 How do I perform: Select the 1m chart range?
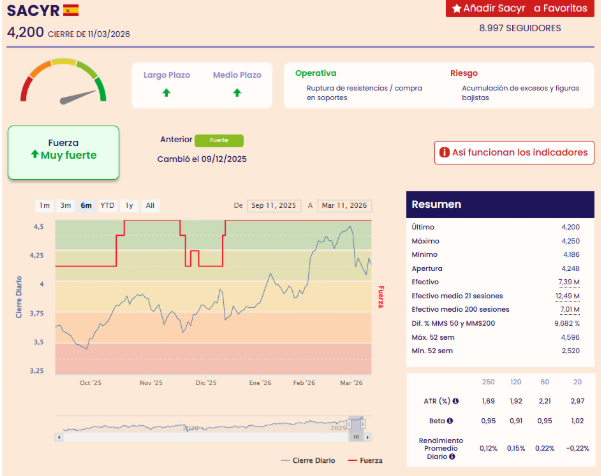44,205
